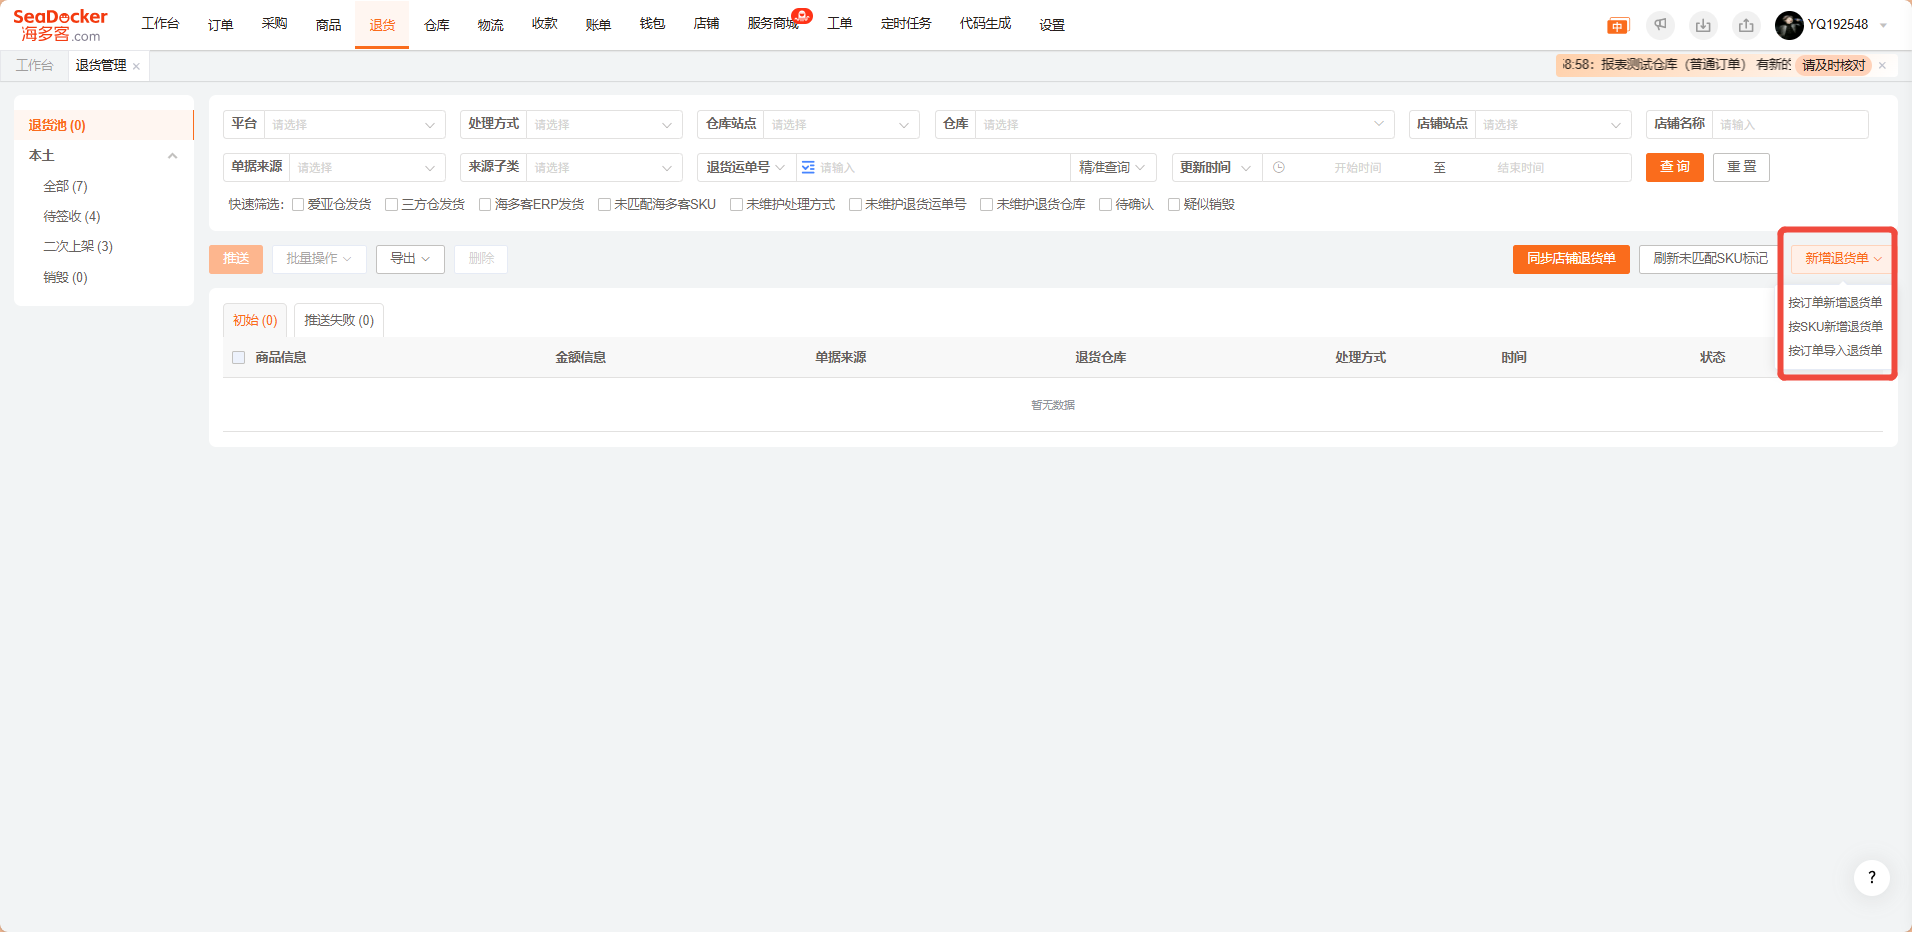
Task: Click the SeaDocker logo
Action: click(60, 25)
